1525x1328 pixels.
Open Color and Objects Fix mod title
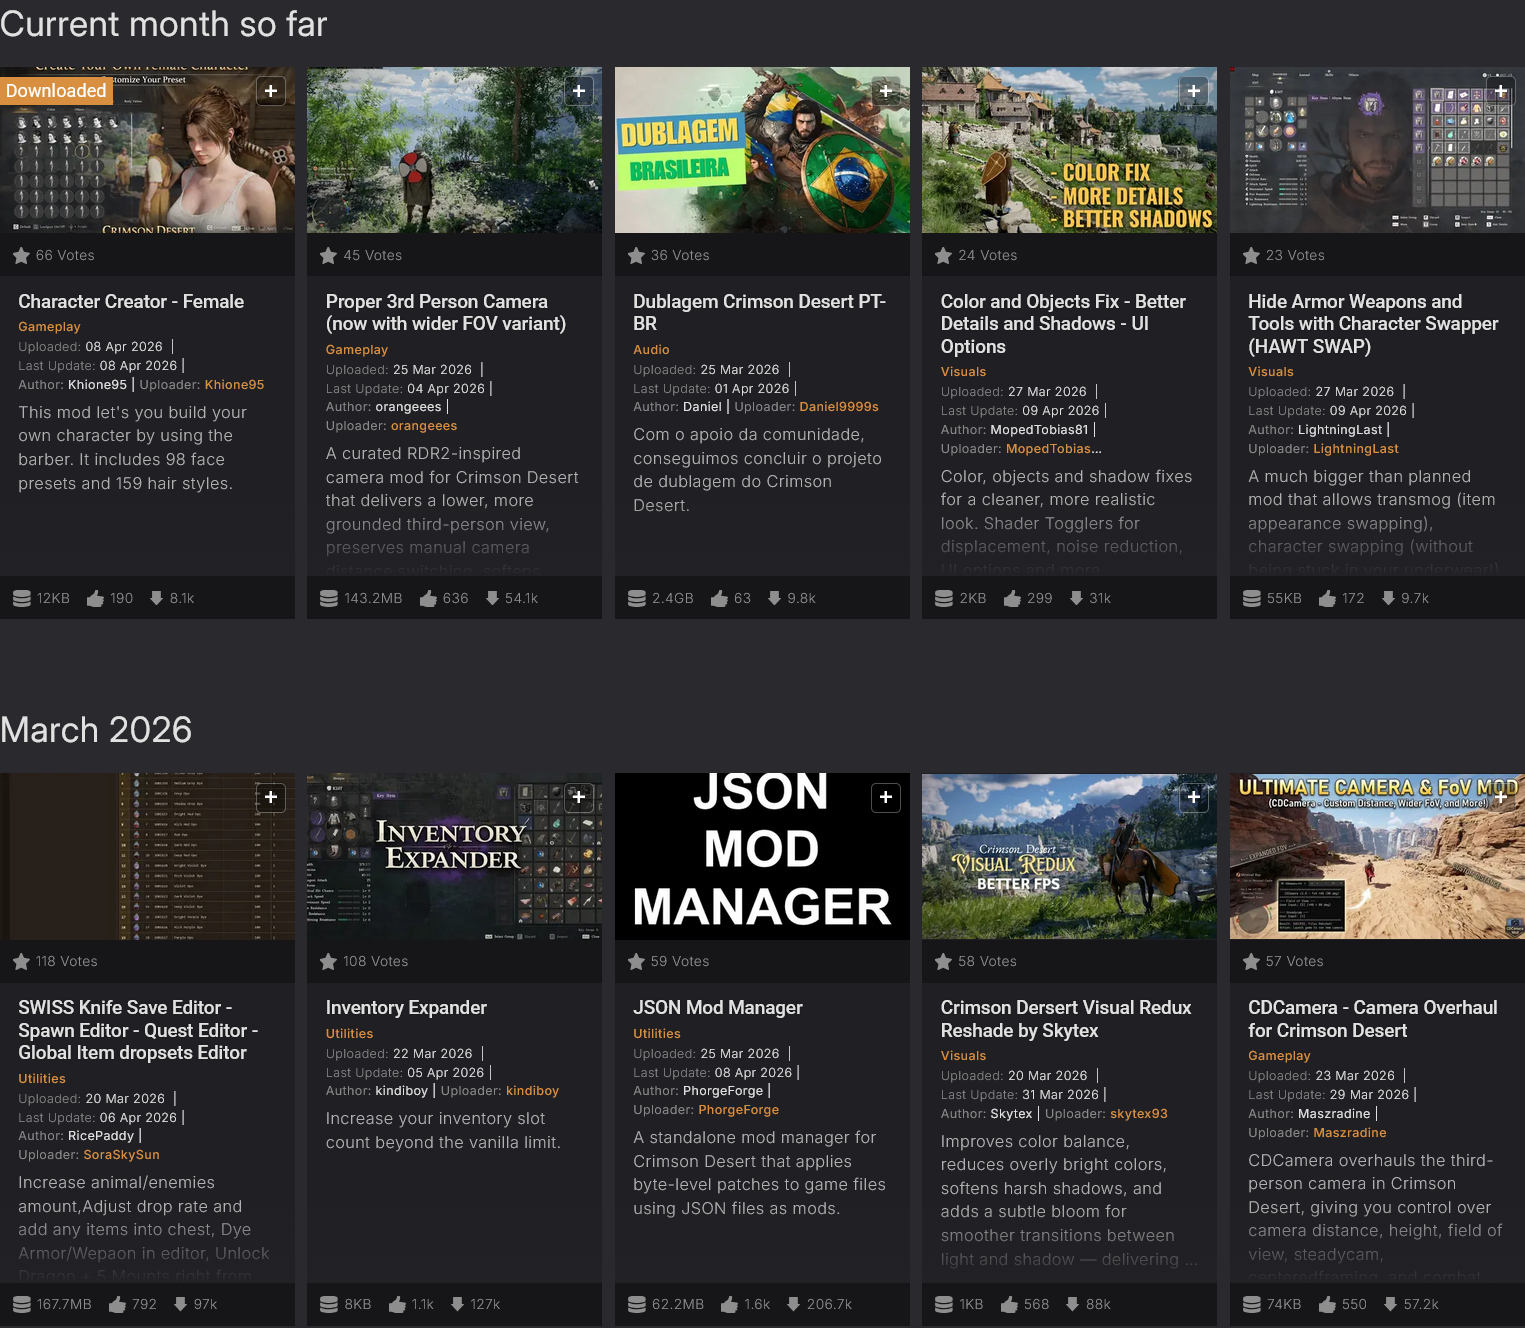click(x=1063, y=324)
